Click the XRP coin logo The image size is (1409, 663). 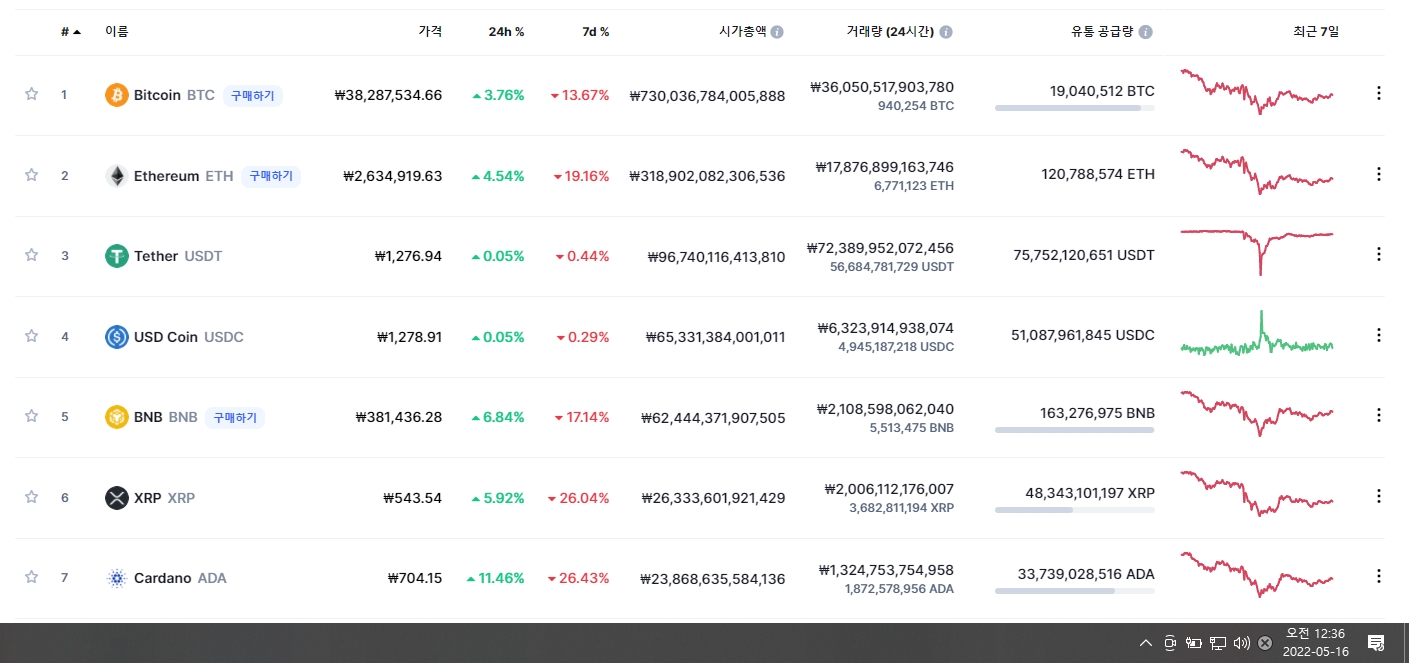click(117, 498)
